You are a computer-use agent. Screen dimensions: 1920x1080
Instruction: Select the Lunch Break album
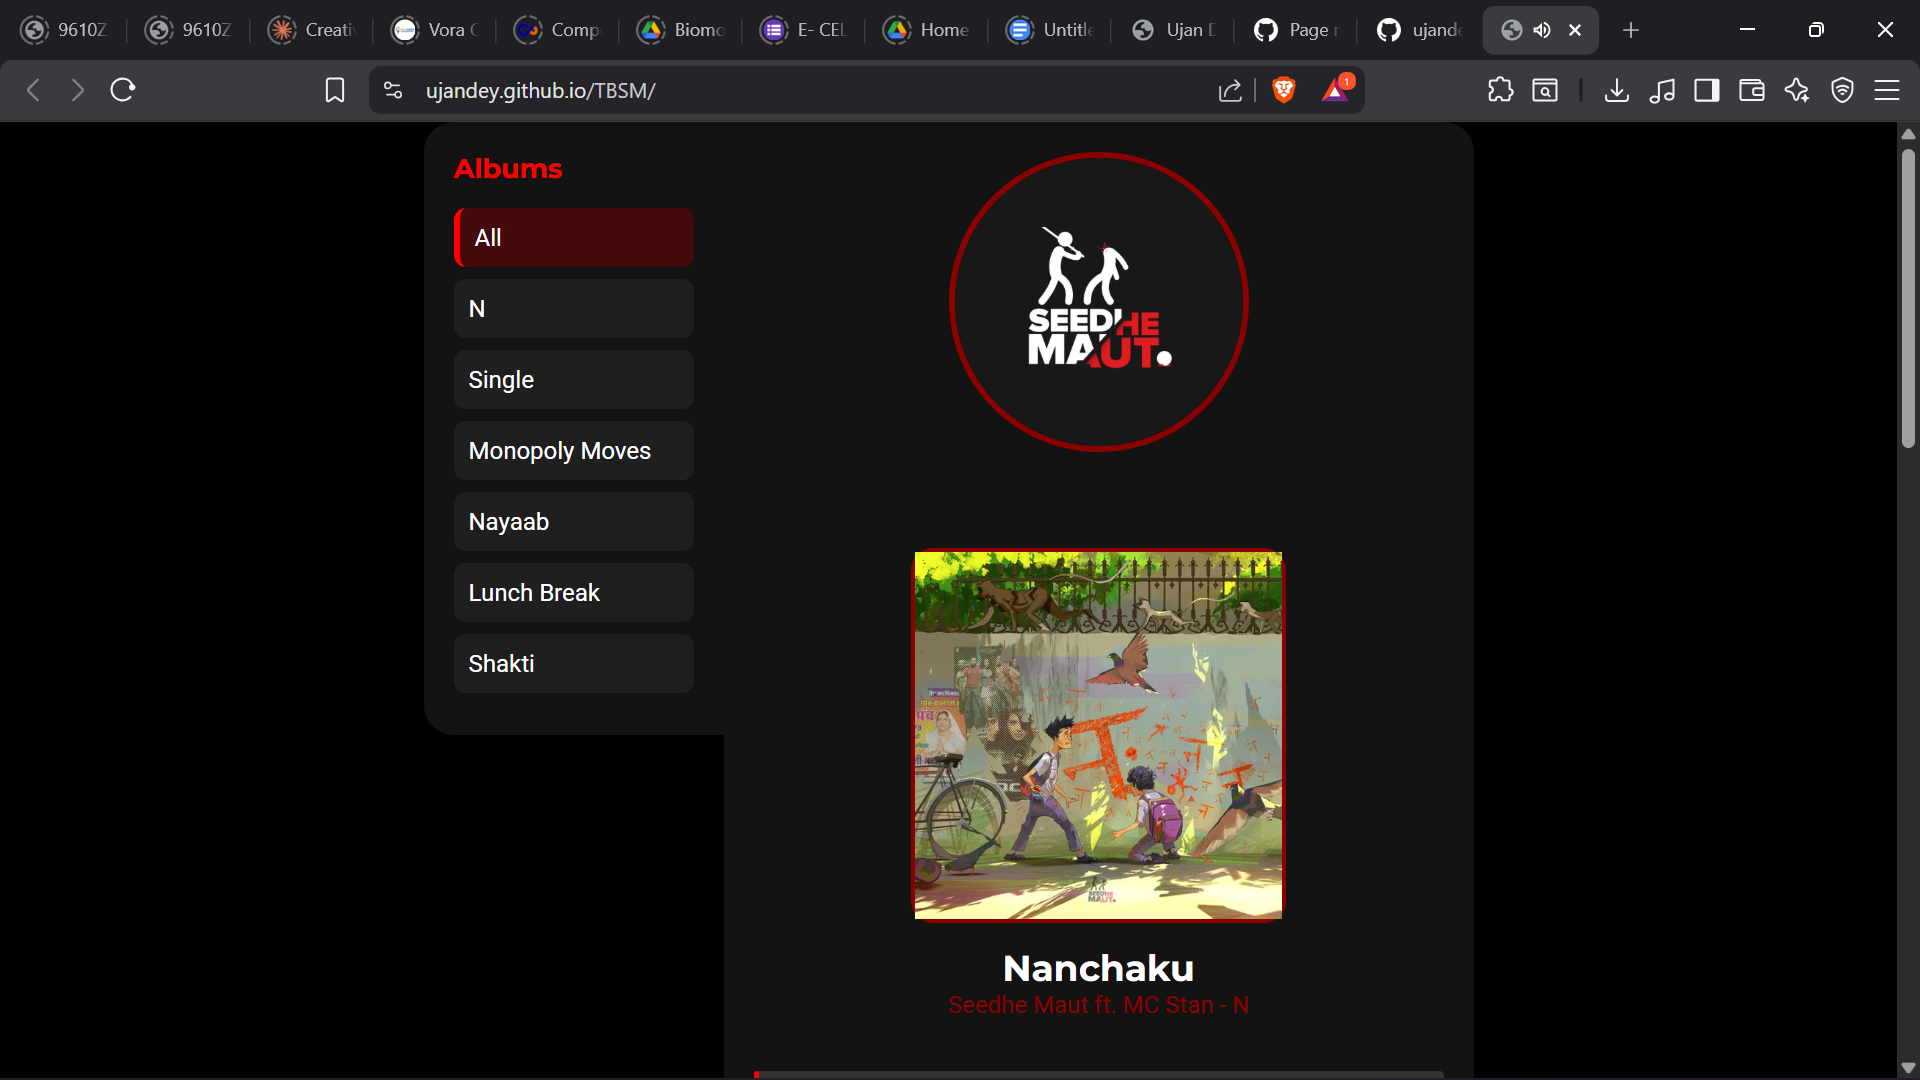[x=574, y=593]
